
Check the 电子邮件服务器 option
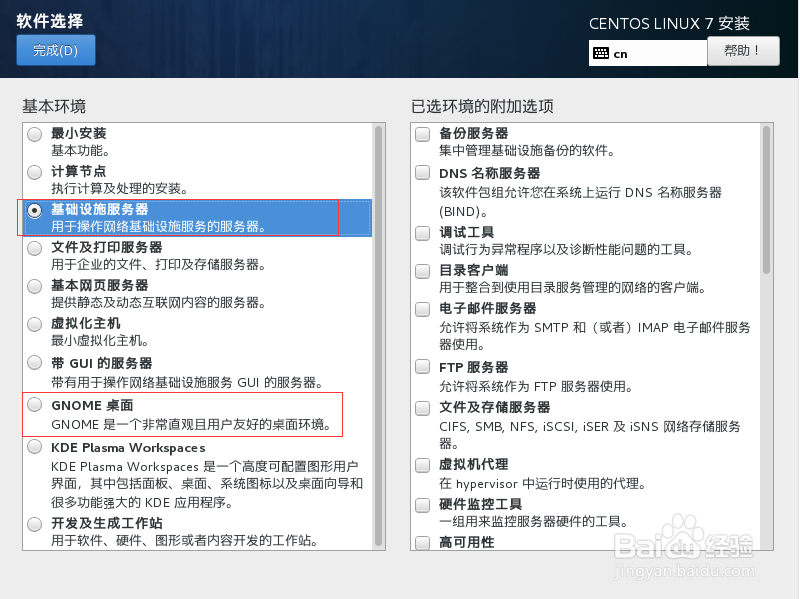coord(422,309)
